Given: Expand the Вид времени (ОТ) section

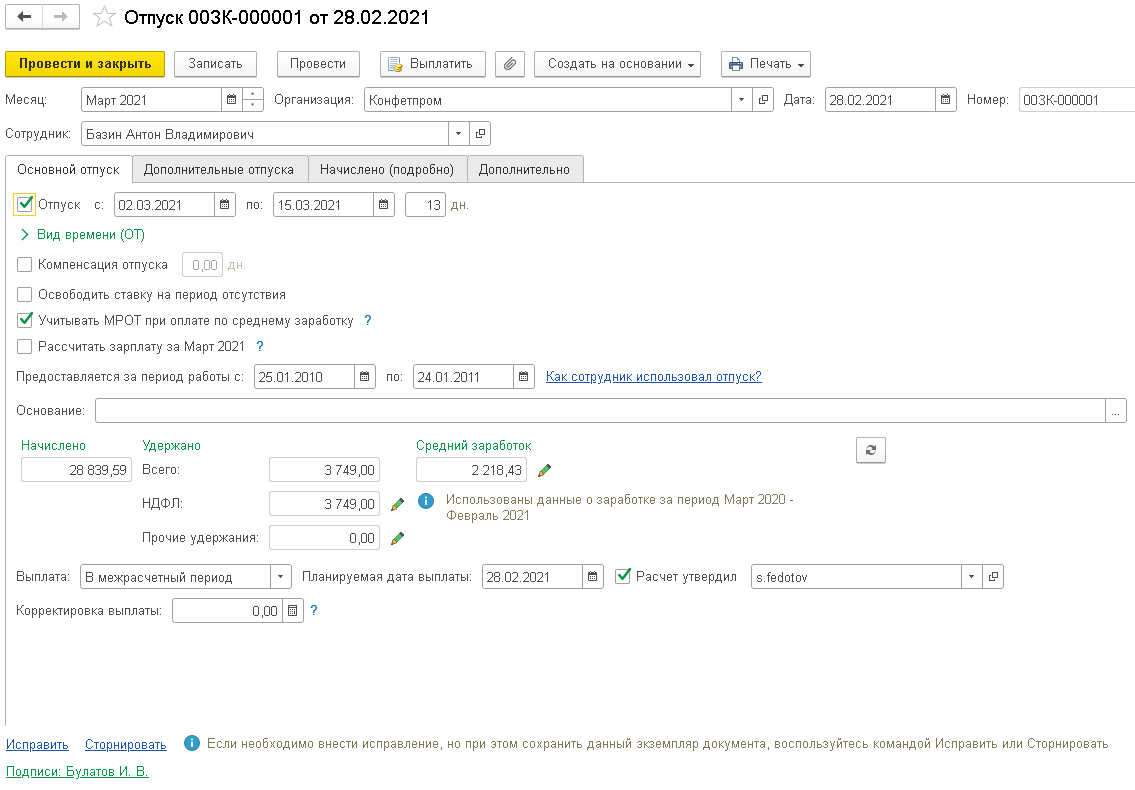Looking at the screenshot, I should point(25,235).
